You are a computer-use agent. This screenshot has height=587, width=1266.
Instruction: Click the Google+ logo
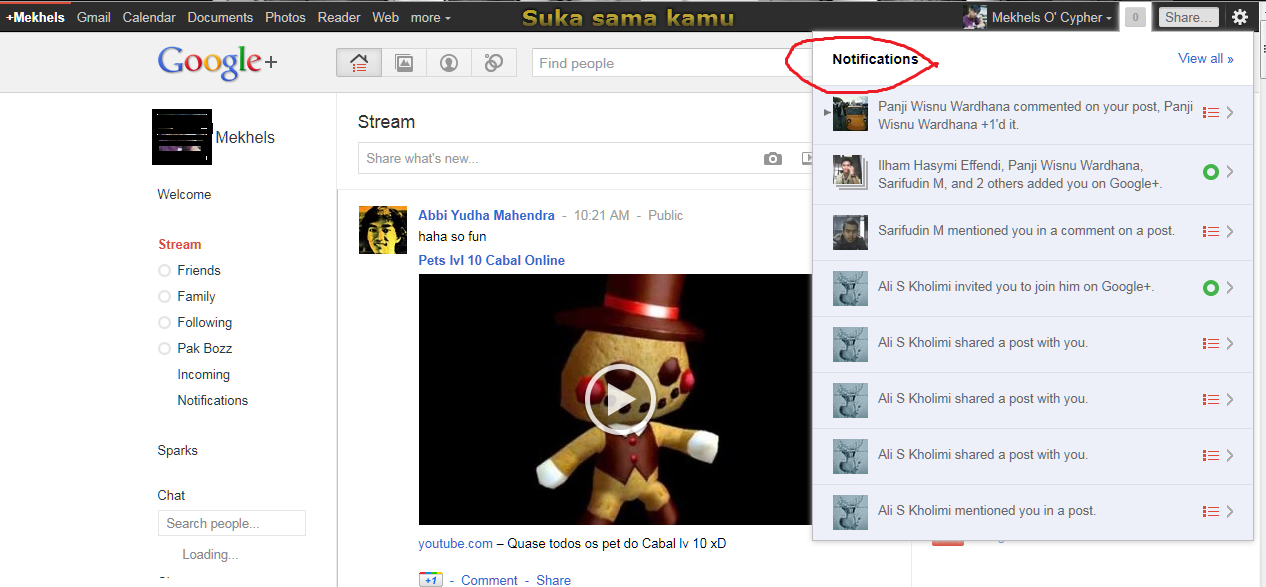pos(217,63)
